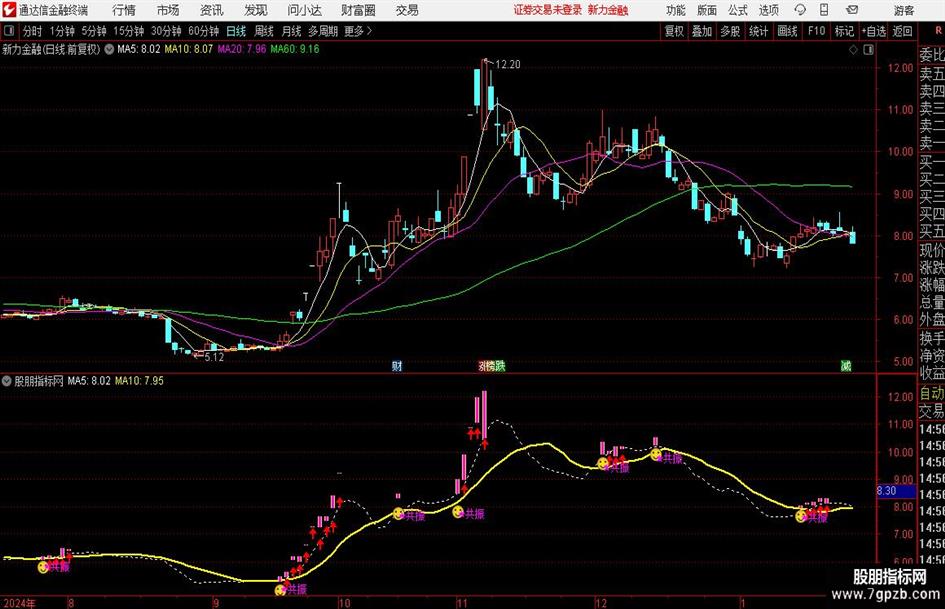Click the 叠加 overlay button
The height and width of the screenshot is (609, 945).
point(702,31)
